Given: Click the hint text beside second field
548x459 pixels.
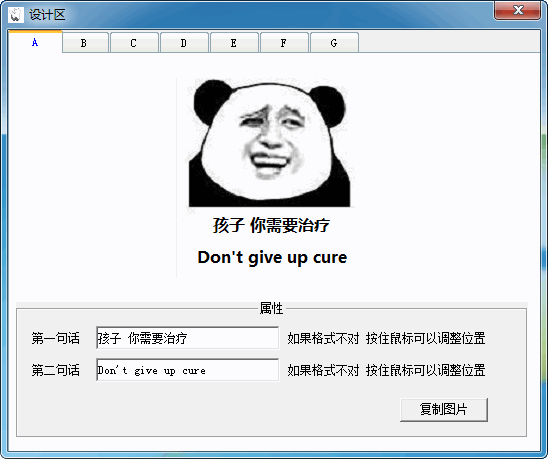Looking at the screenshot, I should pyautogui.click(x=386, y=370).
